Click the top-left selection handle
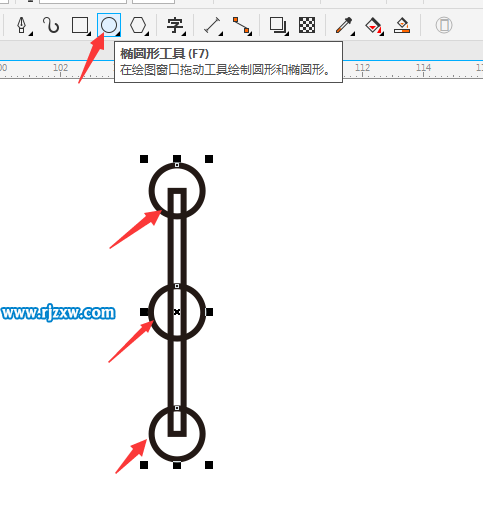This screenshot has height=506, width=483. tap(144, 159)
